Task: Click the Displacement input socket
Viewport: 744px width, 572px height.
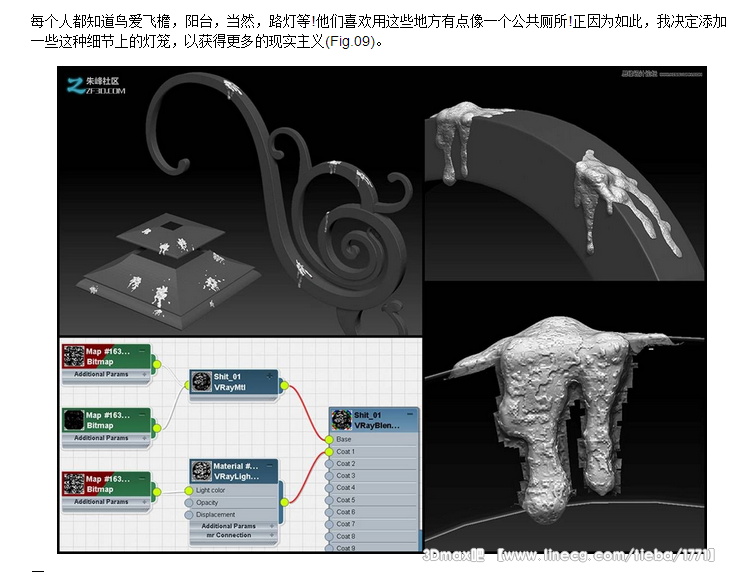Action: click(189, 515)
